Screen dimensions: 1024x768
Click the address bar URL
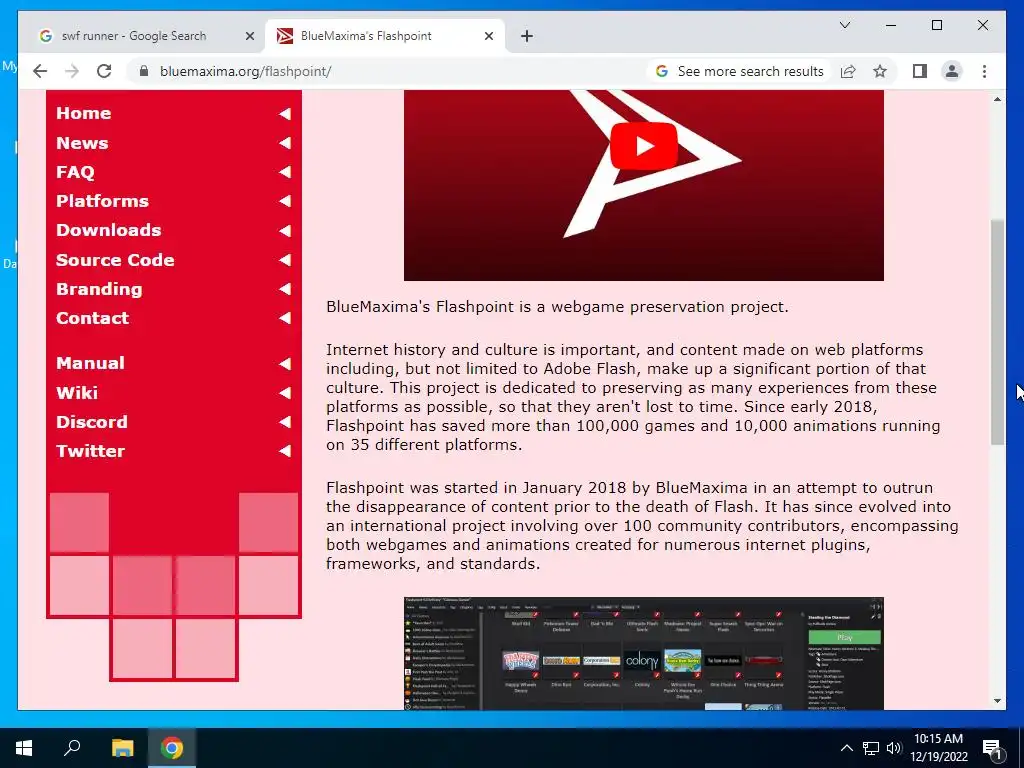(x=246, y=71)
